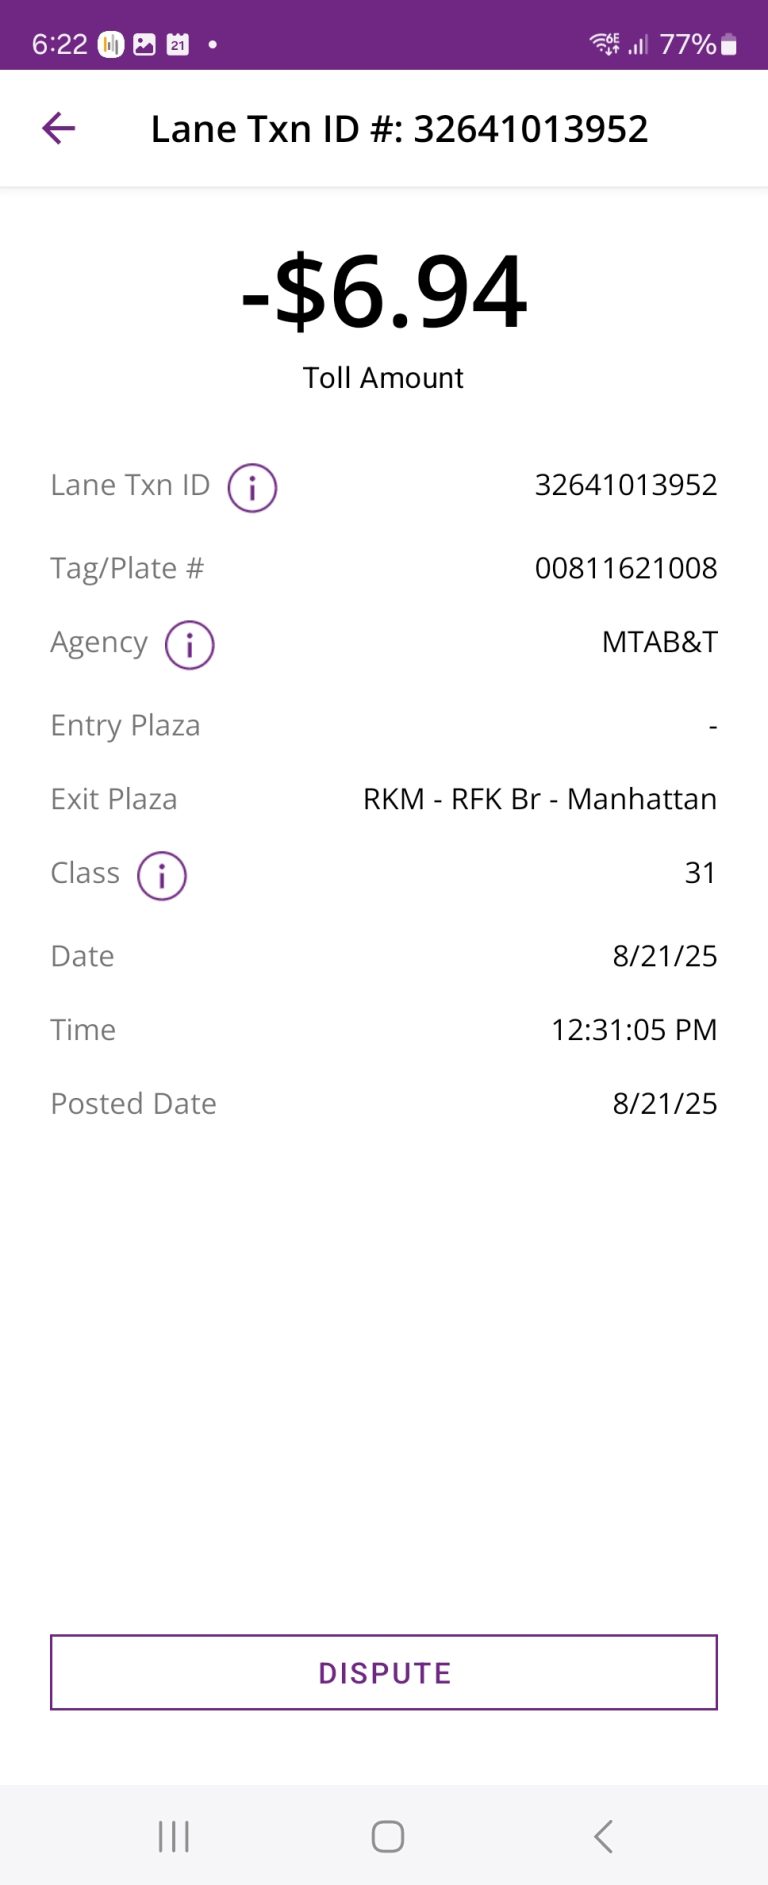Tap the battery status icon
Viewport: 768px width, 1885px height.
[729, 44]
